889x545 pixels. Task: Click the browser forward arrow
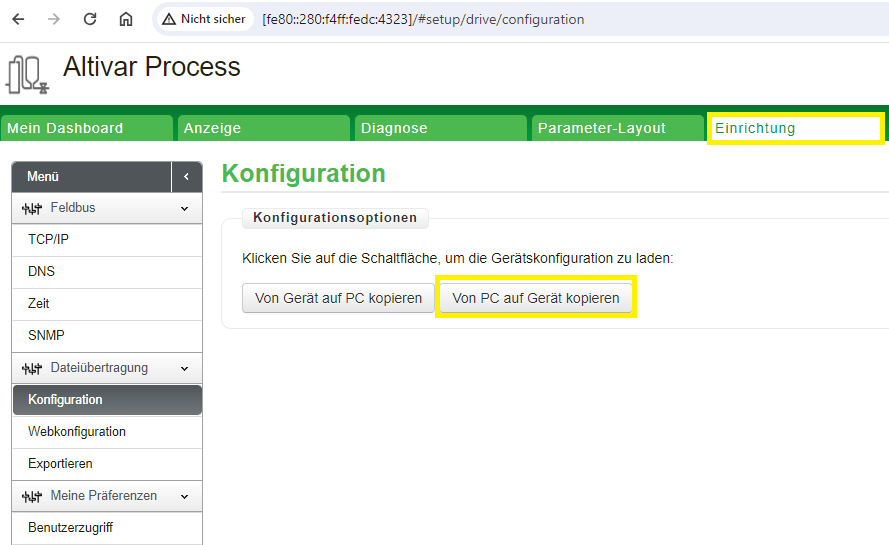pyautogui.click(x=54, y=19)
